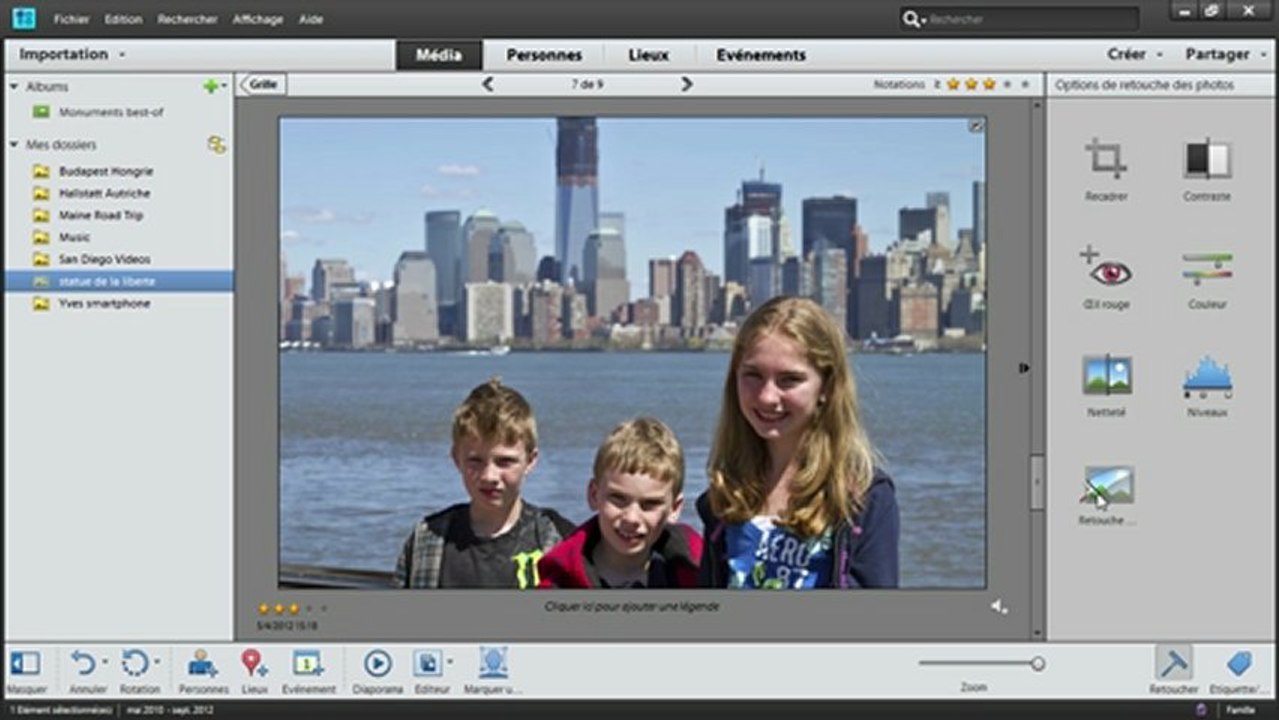Click the Masquer panel icon
The height and width of the screenshot is (720, 1279).
coord(25,663)
